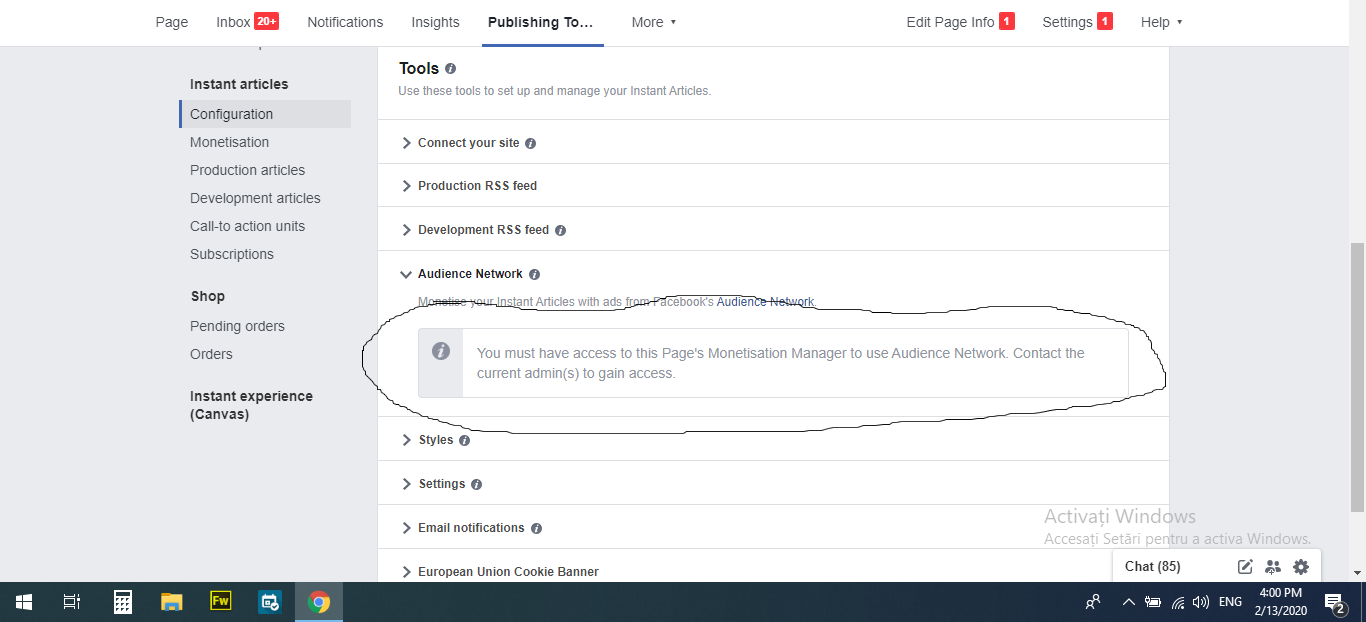The image size is (1366, 622).
Task: Open Adobe Fireworks from the taskbar
Action: click(221, 602)
